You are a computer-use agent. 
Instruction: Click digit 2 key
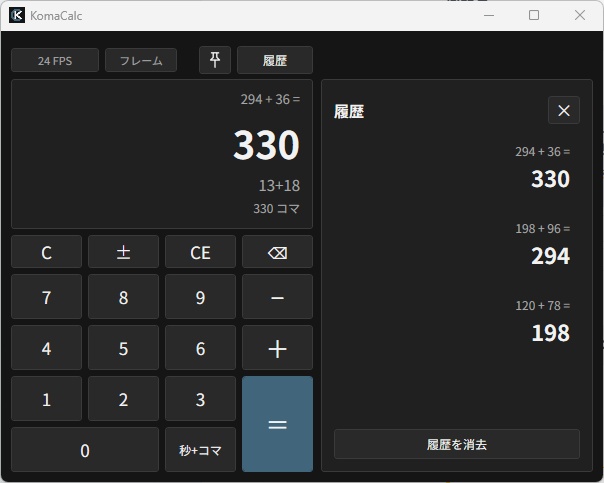tap(123, 399)
